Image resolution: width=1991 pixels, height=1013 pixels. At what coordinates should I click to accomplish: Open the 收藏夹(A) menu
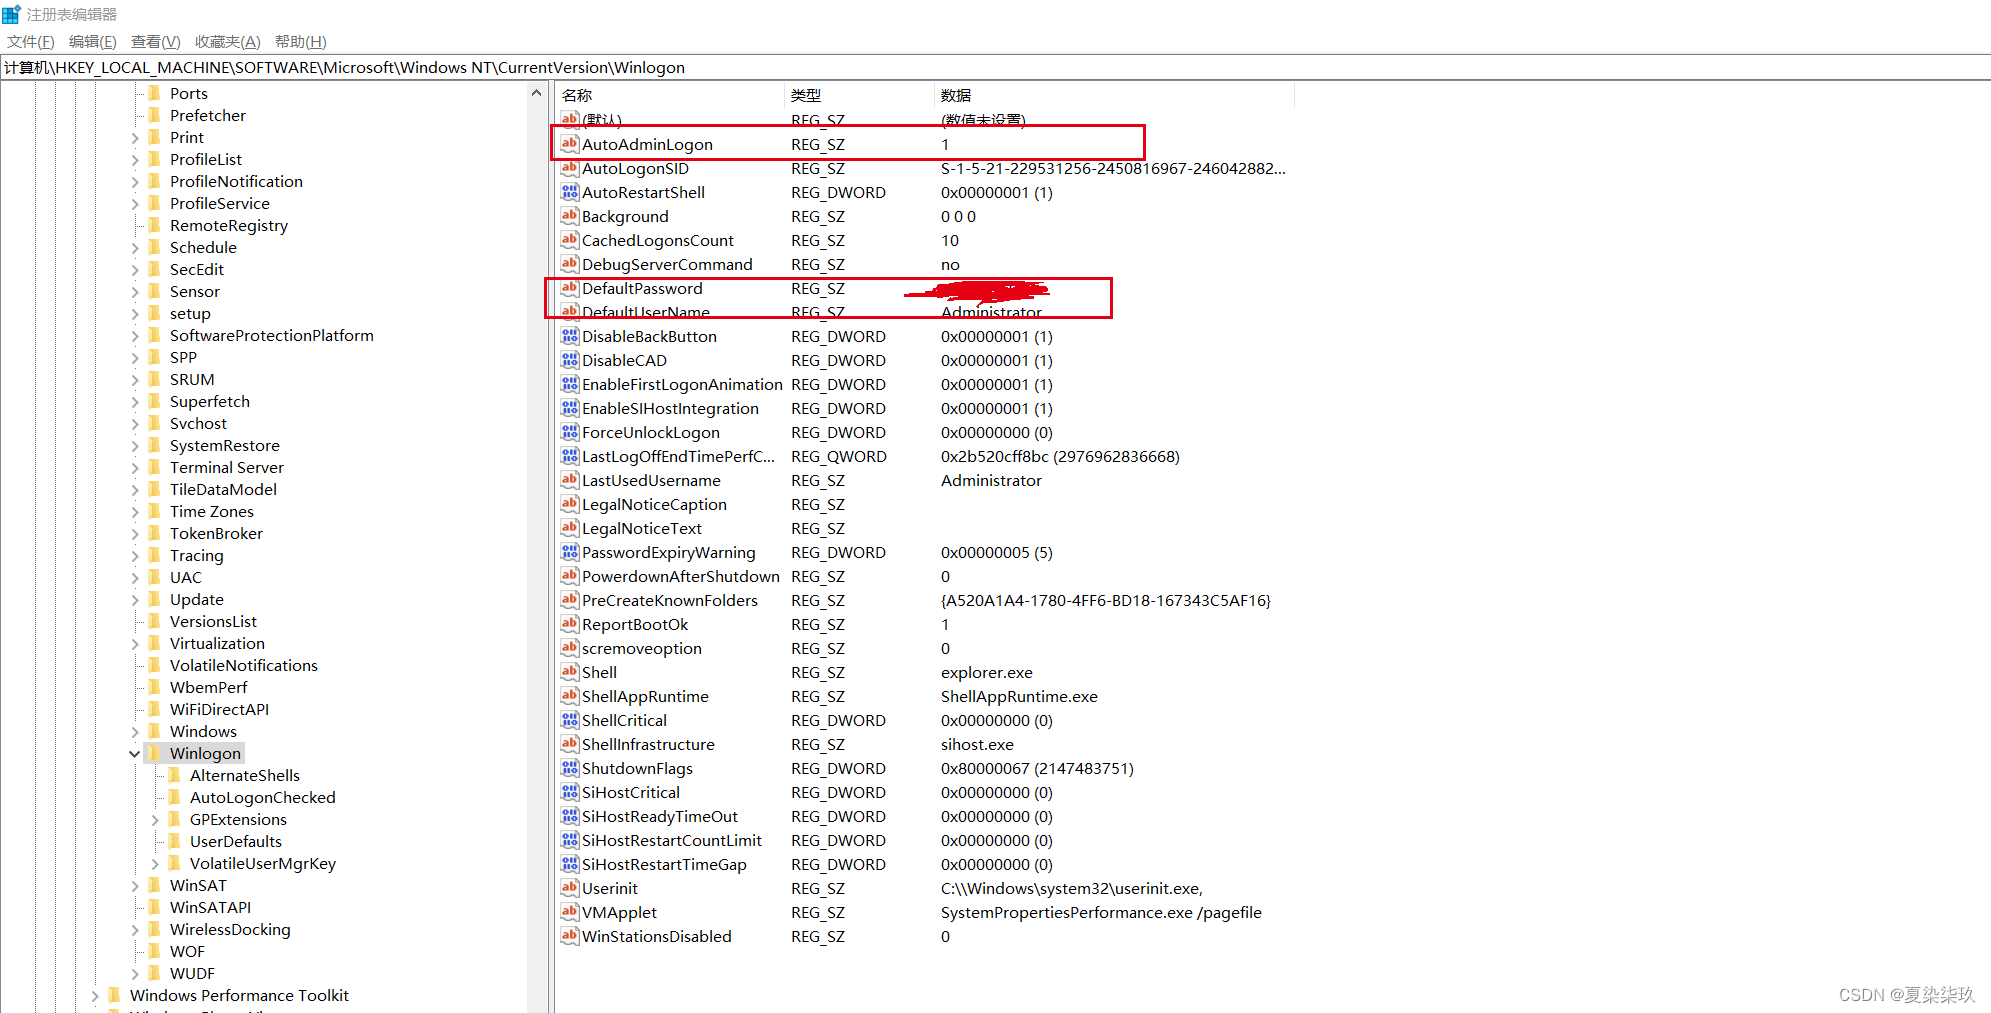coord(227,41)
